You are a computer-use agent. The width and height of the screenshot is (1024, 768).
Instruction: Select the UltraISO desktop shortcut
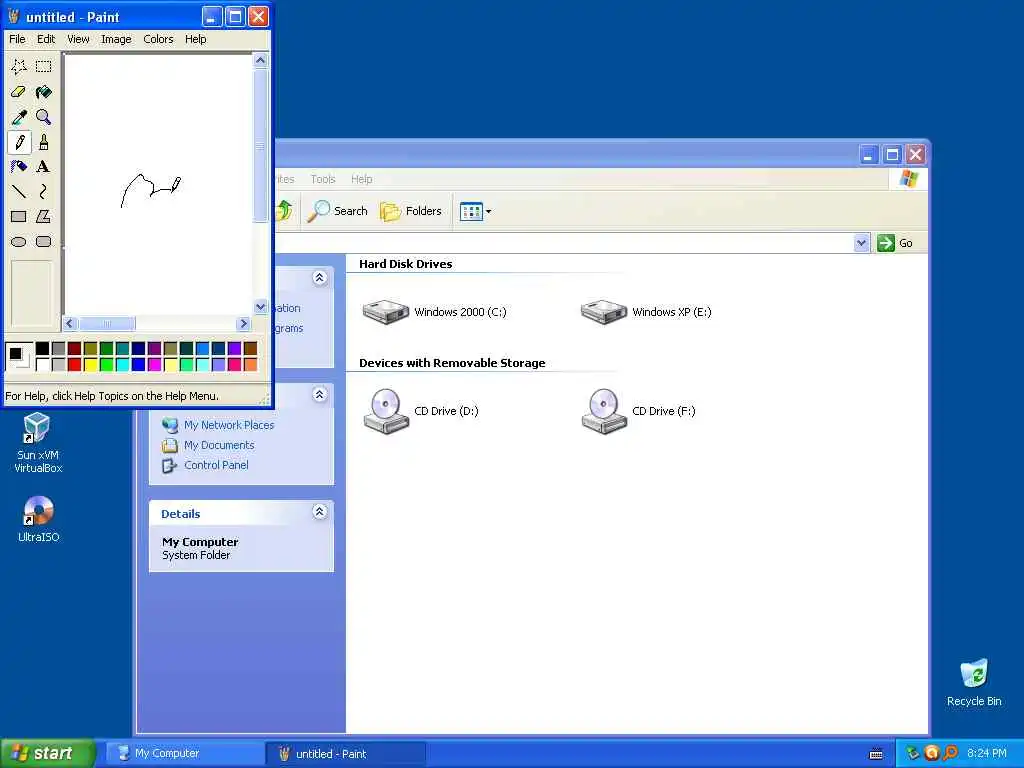point(38,519)
